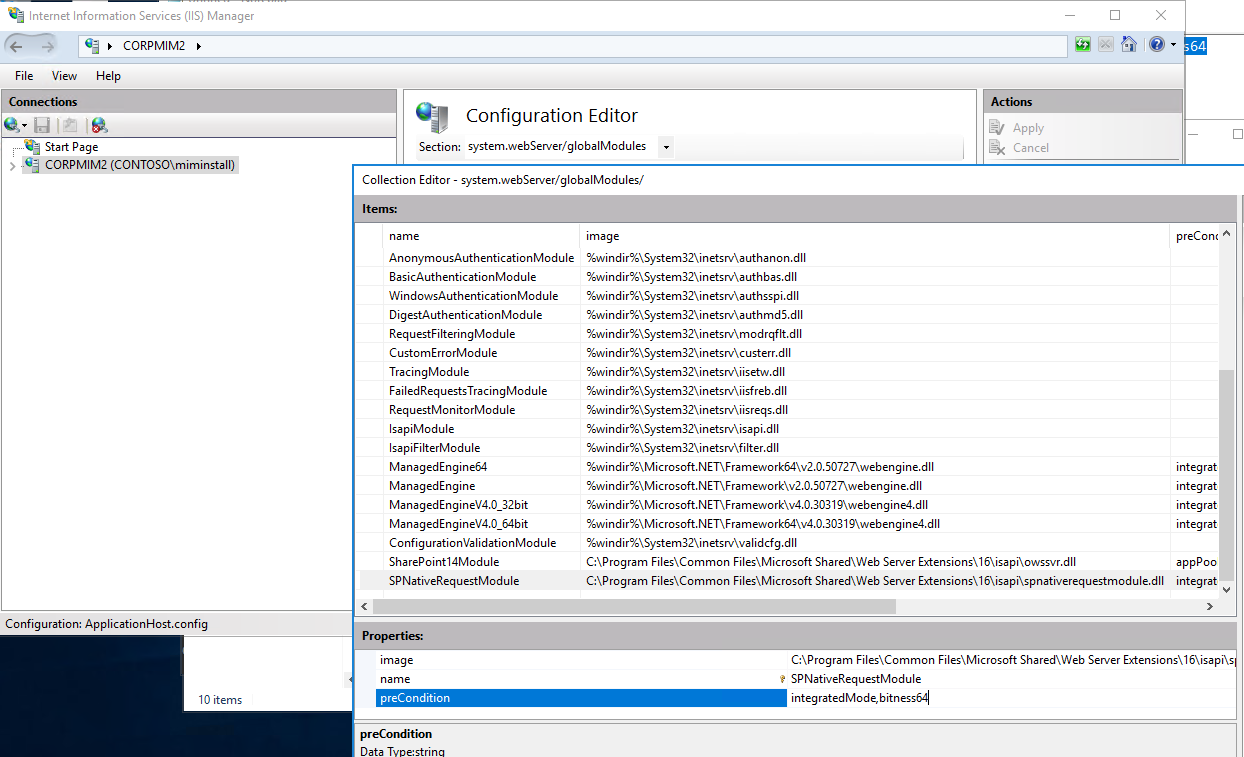Go back with the navigation back arrow
1244x757 pixels.
[x=16, y=45]
